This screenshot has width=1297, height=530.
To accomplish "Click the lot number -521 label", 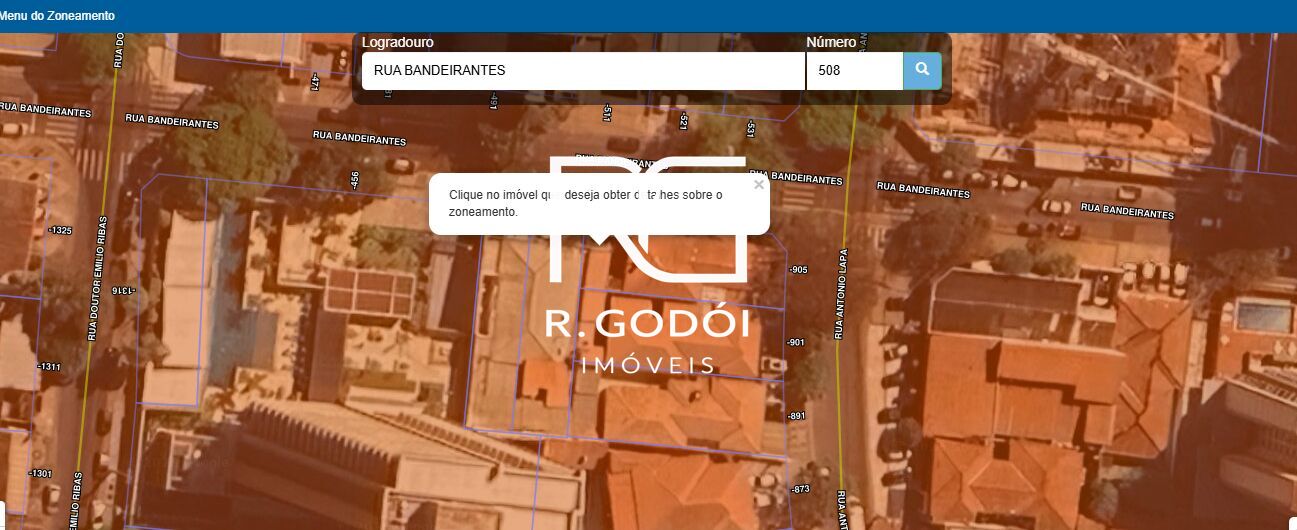I will click(684, 122).
